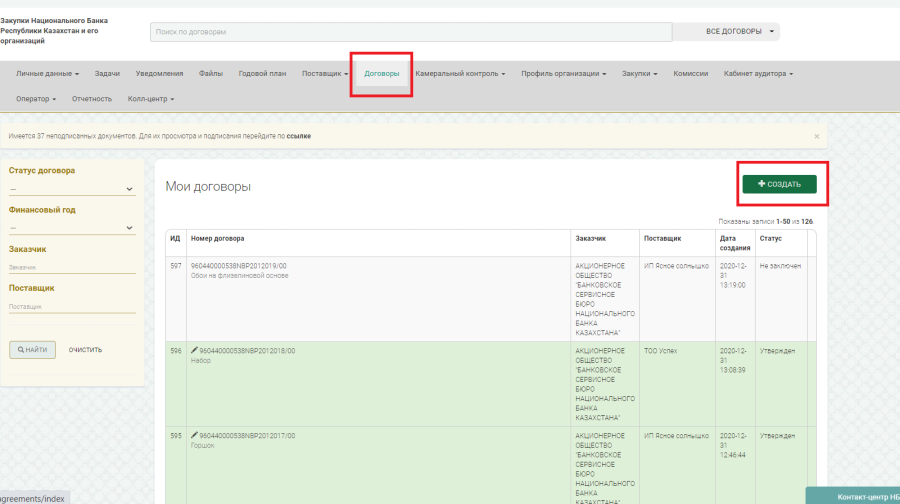Open the Финансовый год dropdown

point(72,227)
